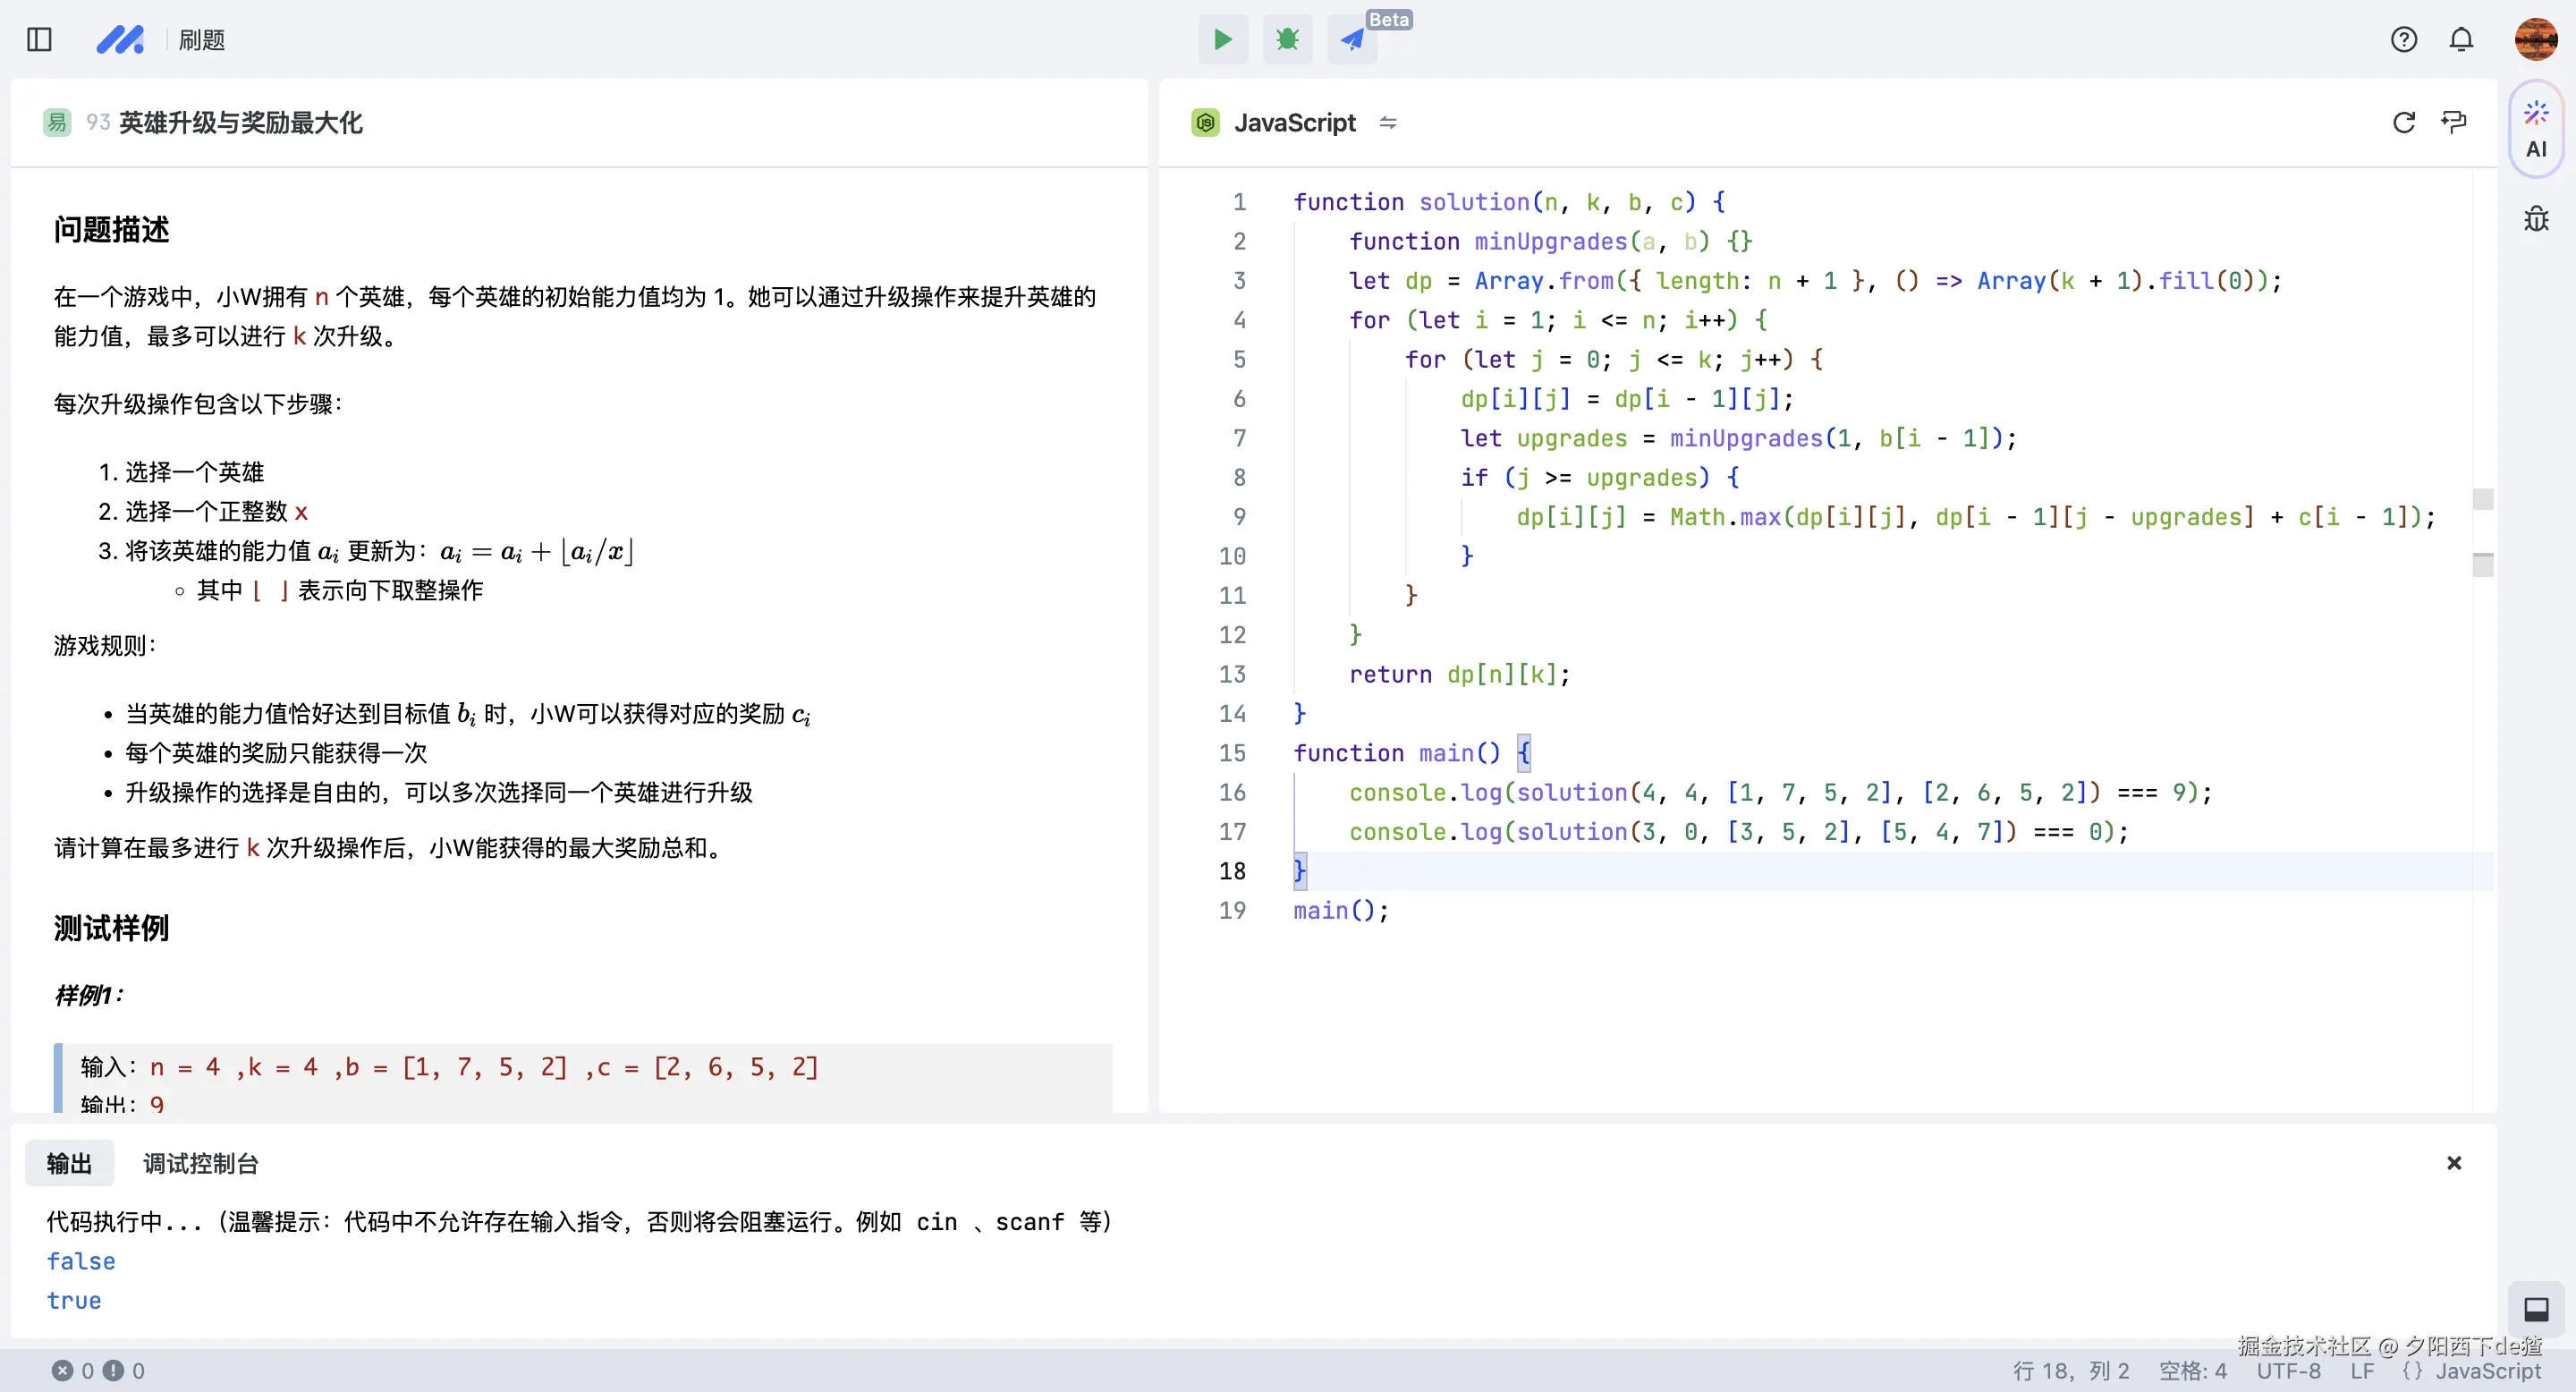Toggle the left sidebar panel icon

tap(39, 40)
